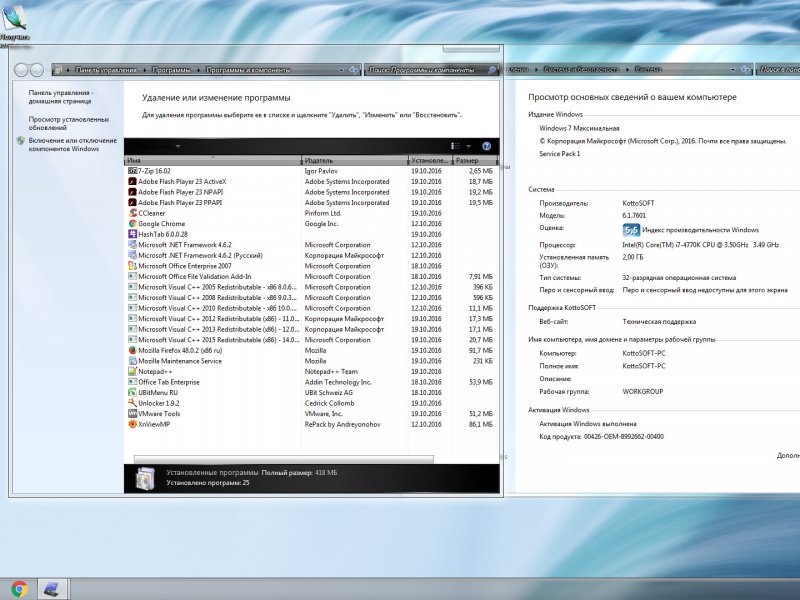Select Microsoft Visual C++ 2015 Redistributable row
The height and width of the screenshot is (600, 800).
(311, 340)
